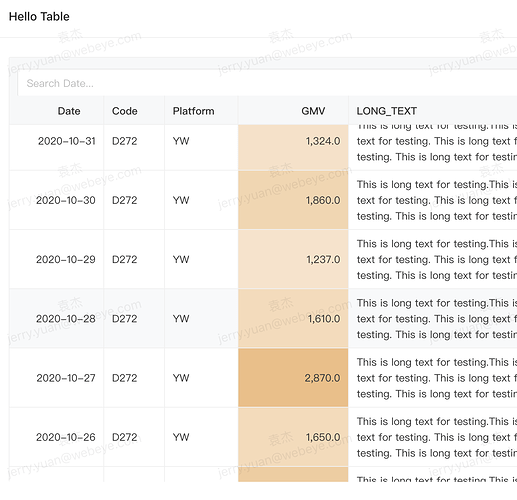Viewport: 517px width, 500px height.
Task: Select the GMV cell showing 1,610.0
Action: click(x=293, y=319)
